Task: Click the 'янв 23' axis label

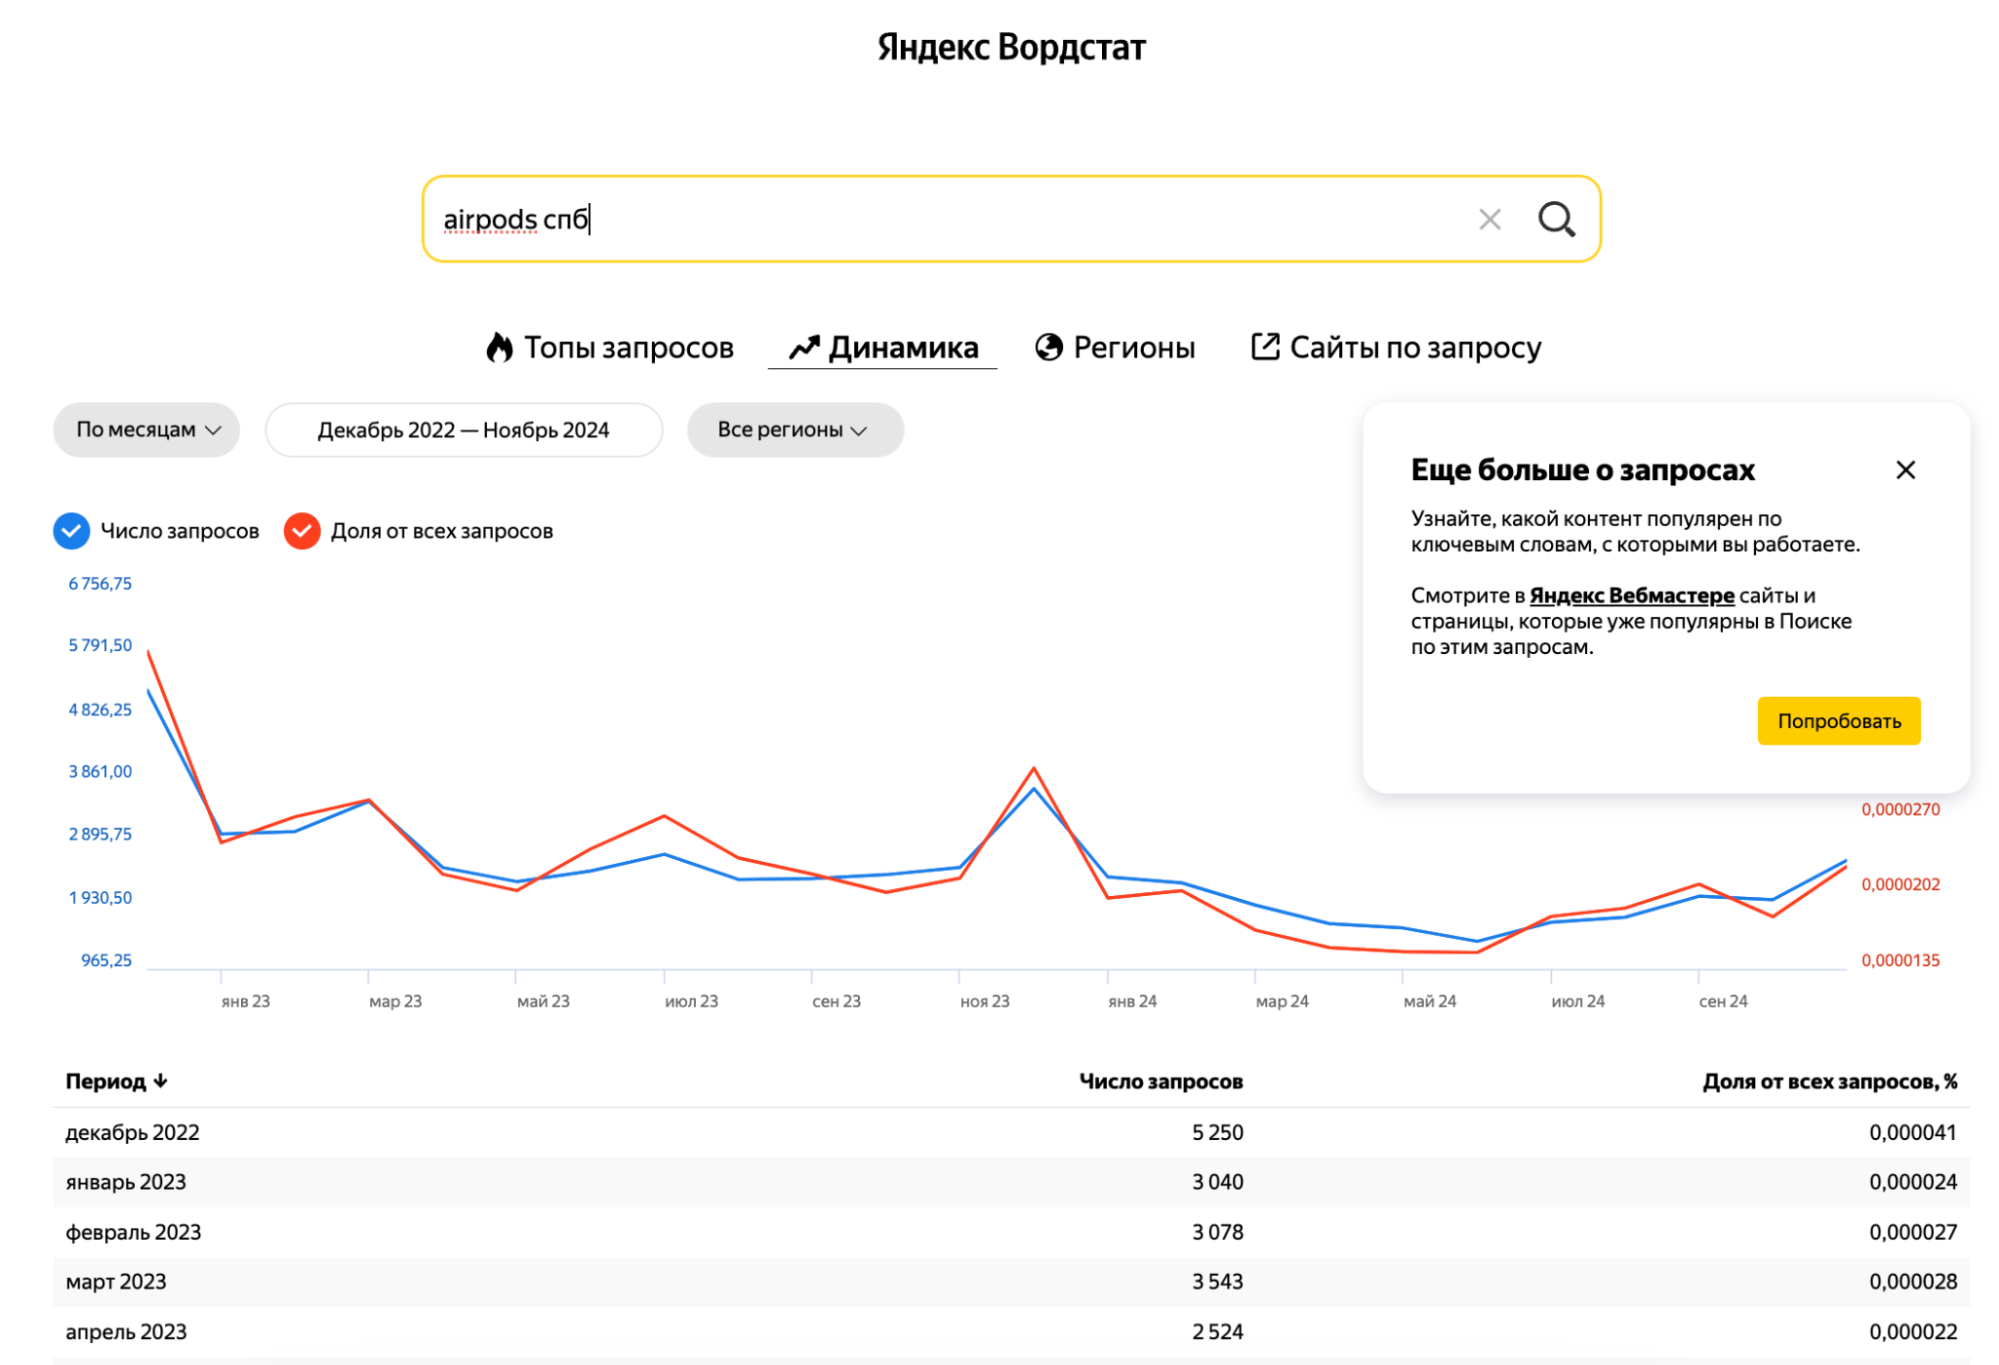Action: tap(246, 1001)
